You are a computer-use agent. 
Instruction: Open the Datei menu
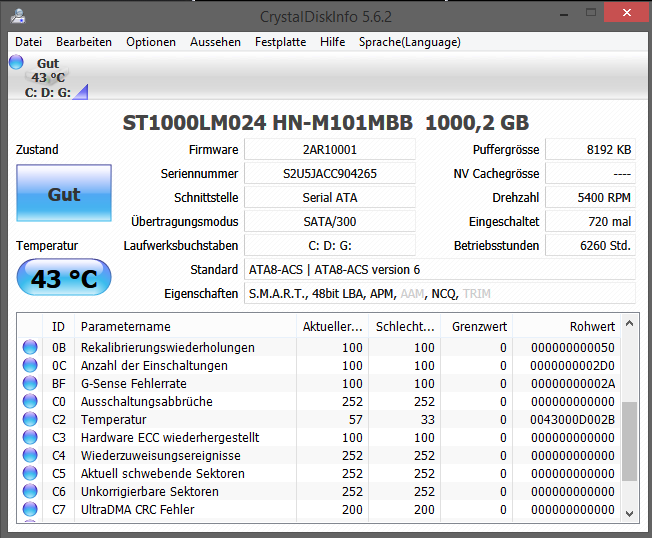click(29, 42)
